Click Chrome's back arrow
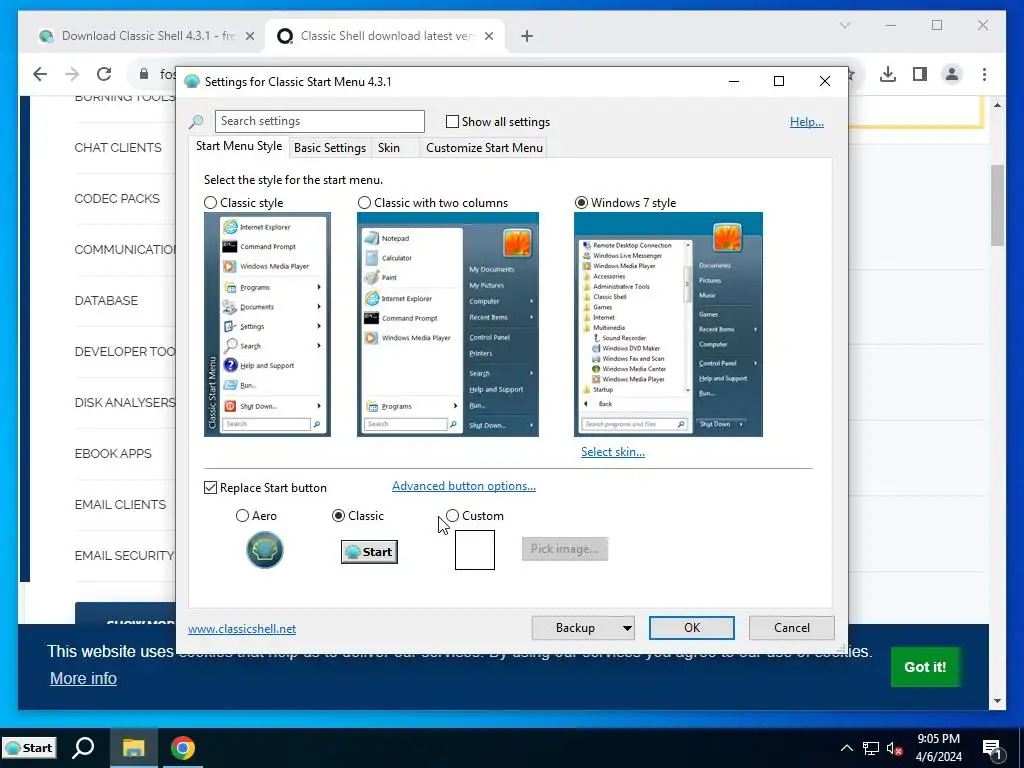 (40, 74)
